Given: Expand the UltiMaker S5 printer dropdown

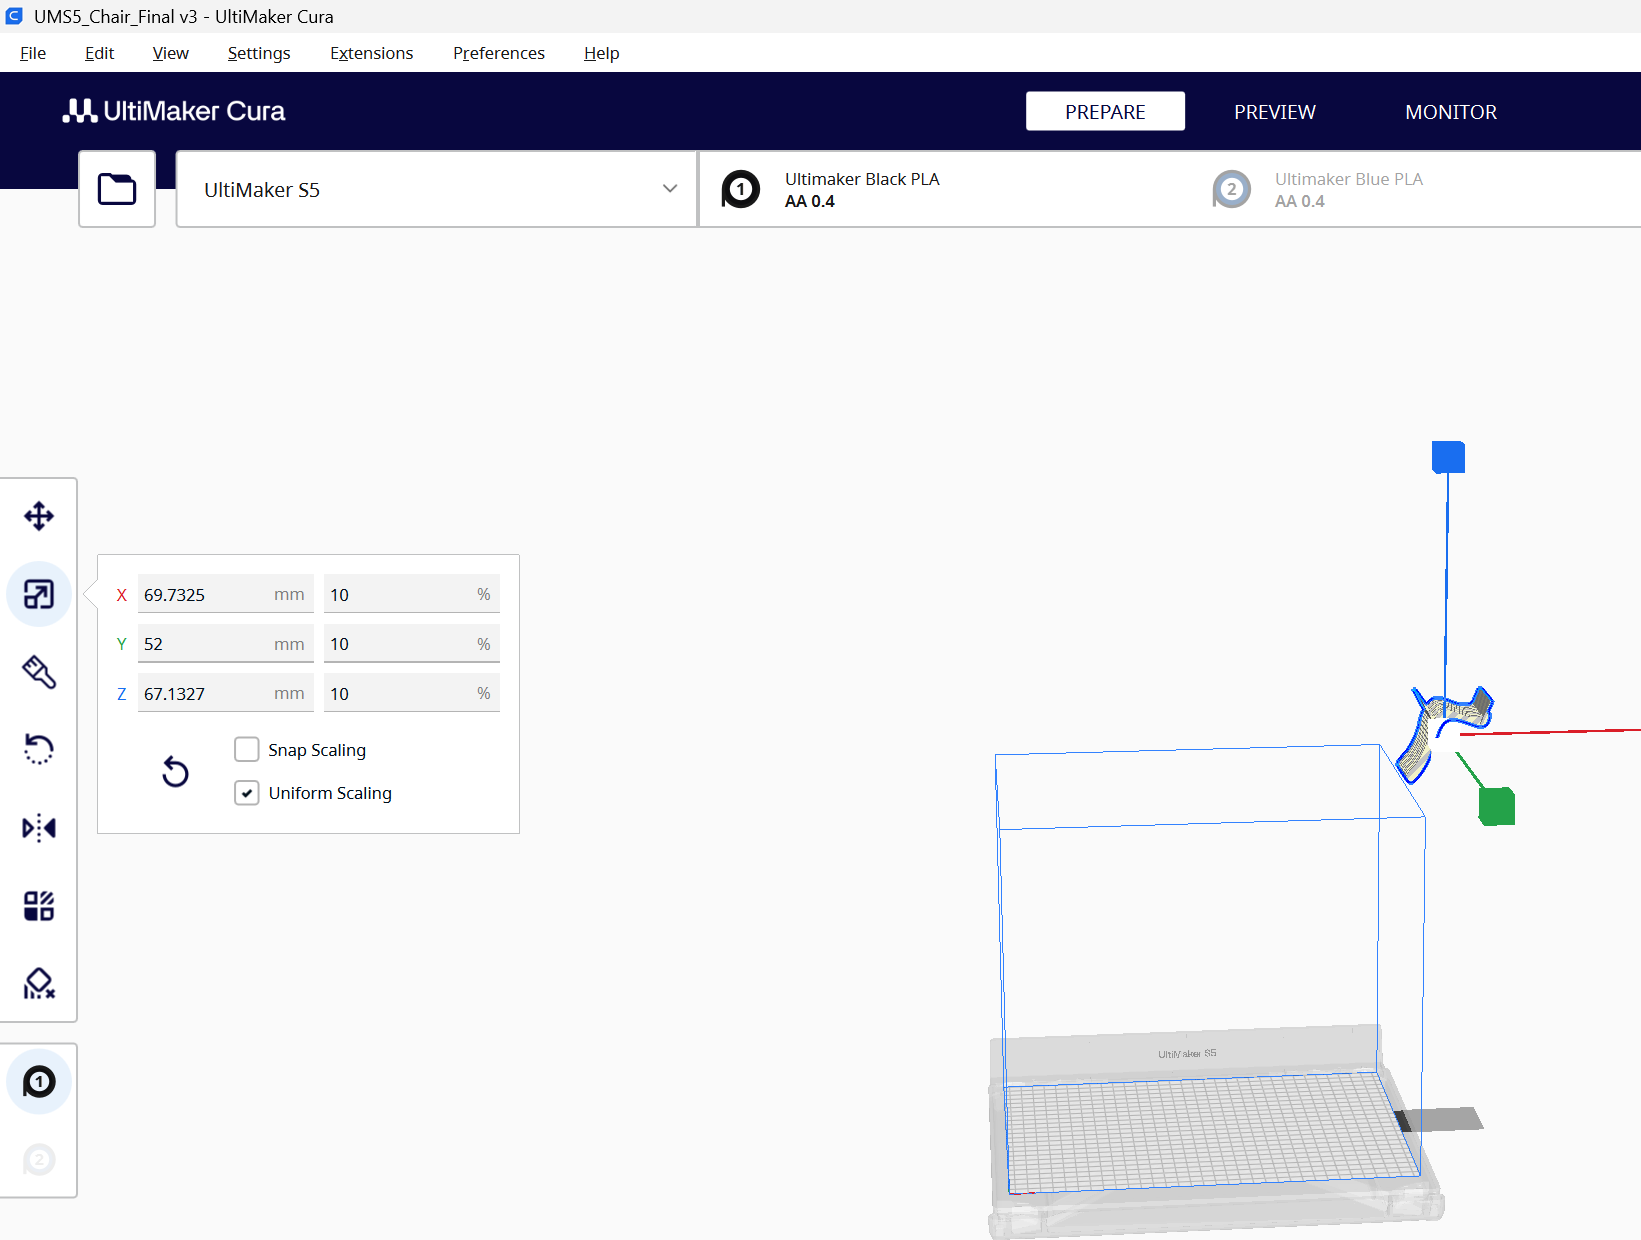Looking at the screenshot, I should (x=437, y=189).
